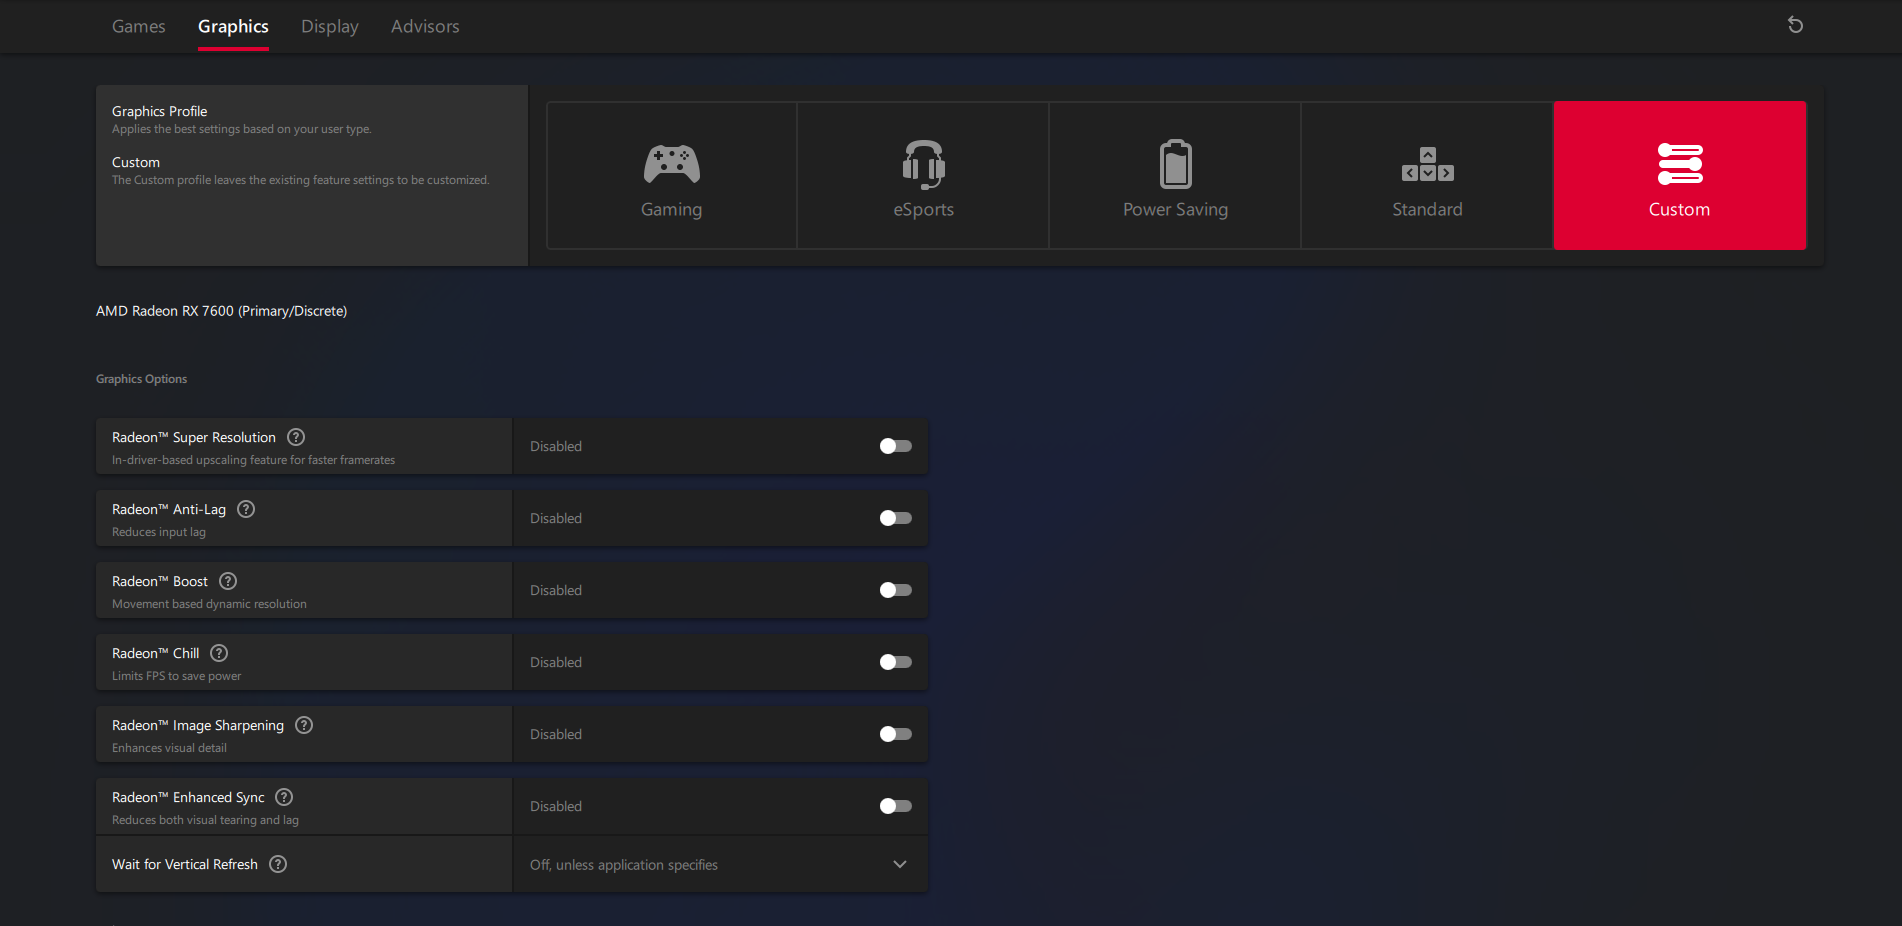Viewport: 1902px width, 926px height.
Task: Open the Graphics tab
Action: coord(233,26)
